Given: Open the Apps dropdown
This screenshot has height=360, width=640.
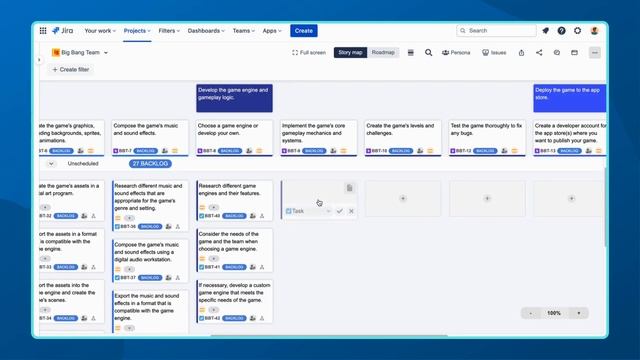Looking at the screenshot, I should (x=272, y=31).
